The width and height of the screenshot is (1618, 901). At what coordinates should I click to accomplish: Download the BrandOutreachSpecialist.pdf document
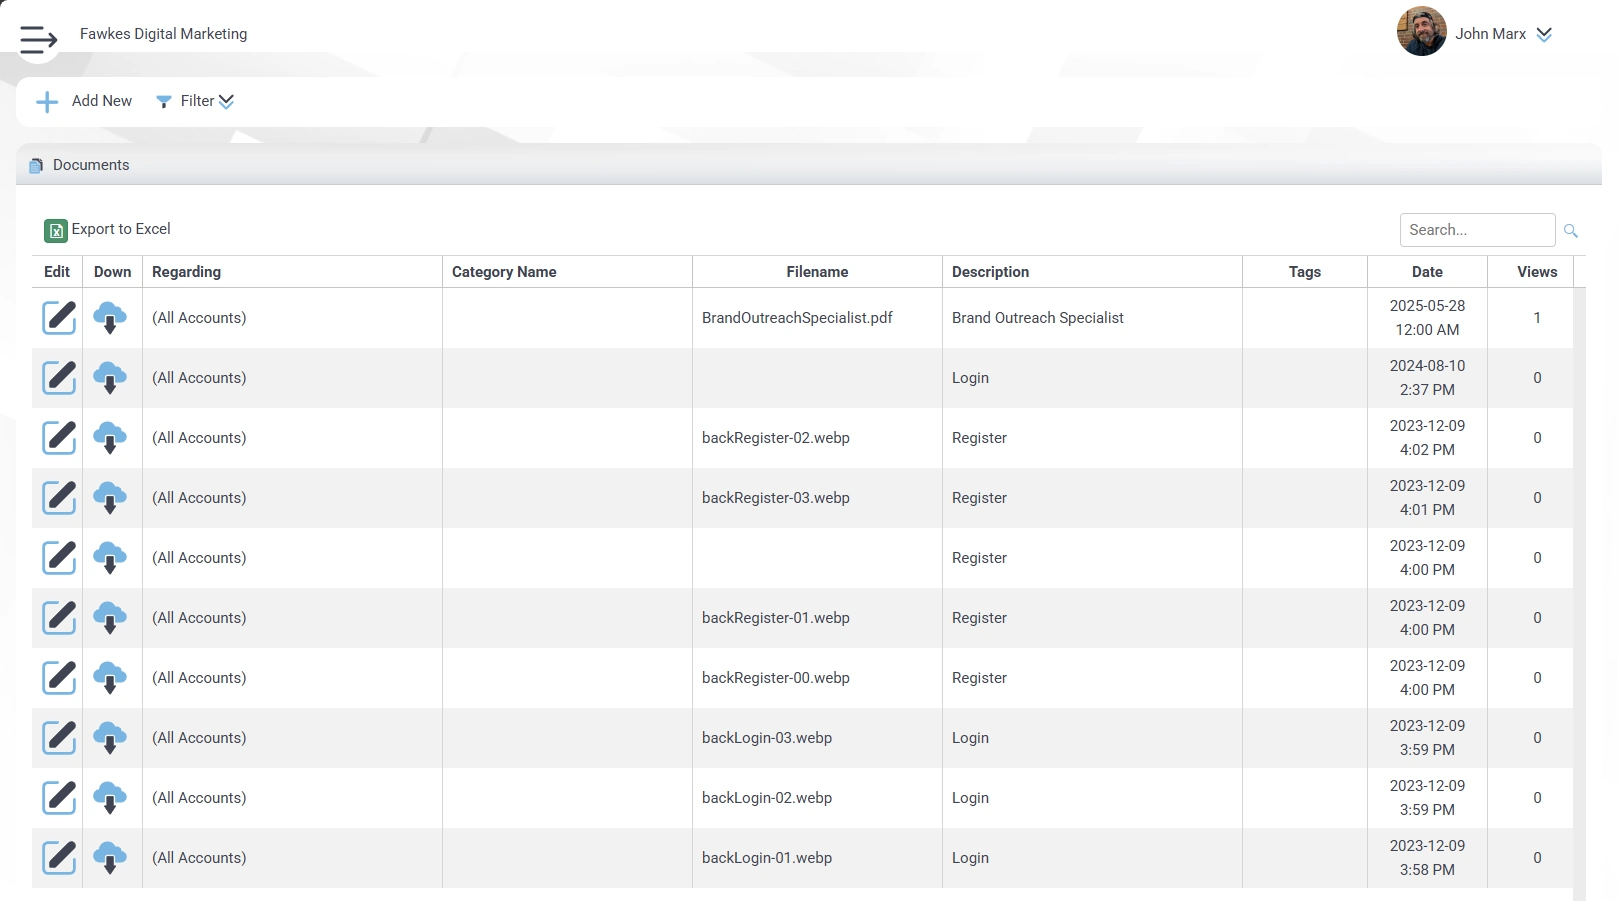110,318
